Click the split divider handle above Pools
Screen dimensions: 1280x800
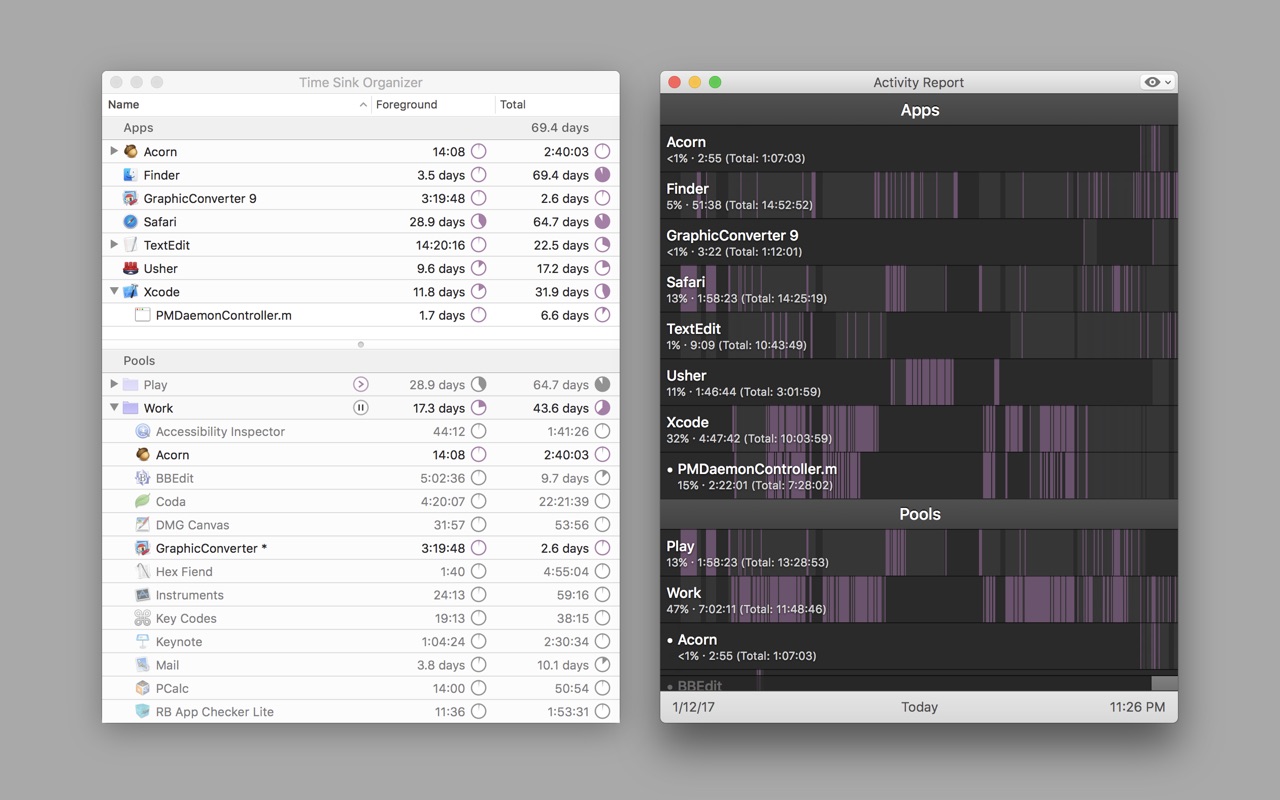coord(361,344)
